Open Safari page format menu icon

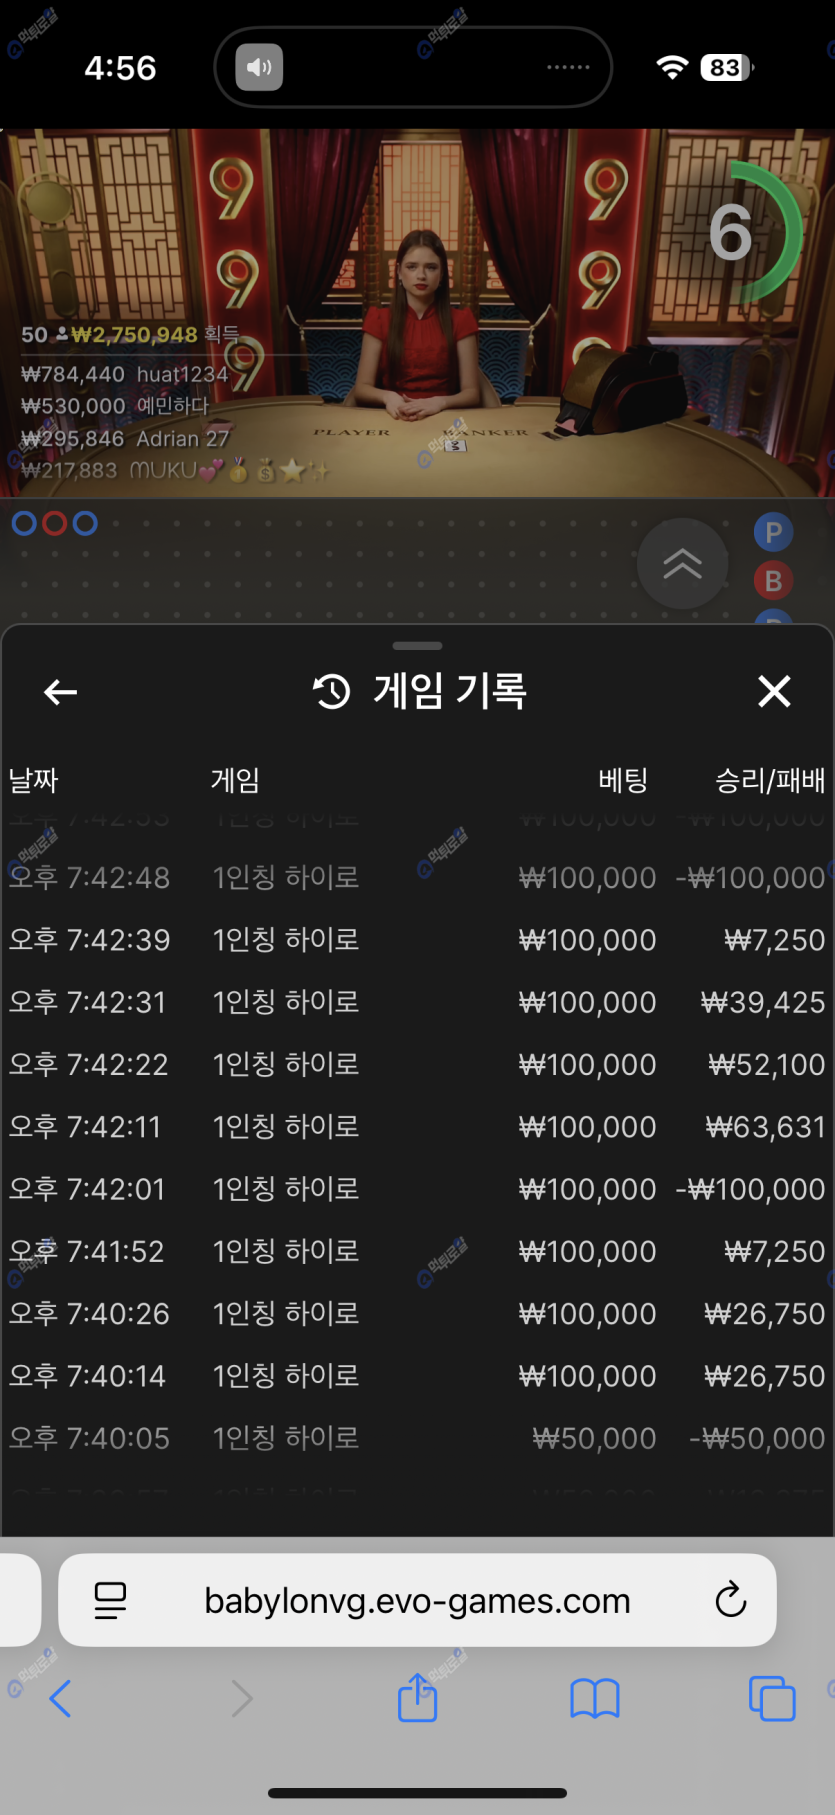point(110,1600)
